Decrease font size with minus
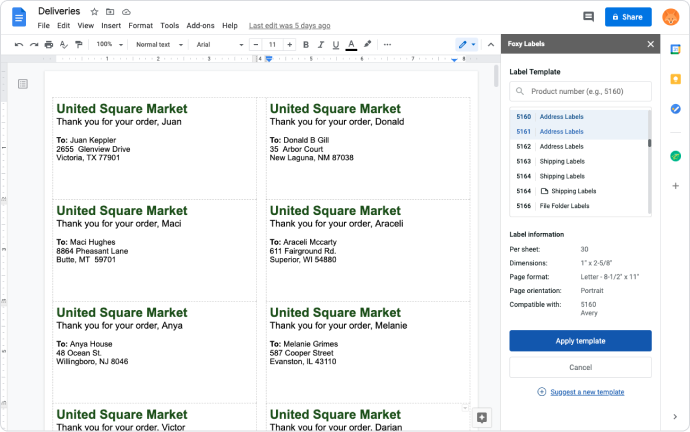This screenshot has width=690, height=432. point(256,44)
